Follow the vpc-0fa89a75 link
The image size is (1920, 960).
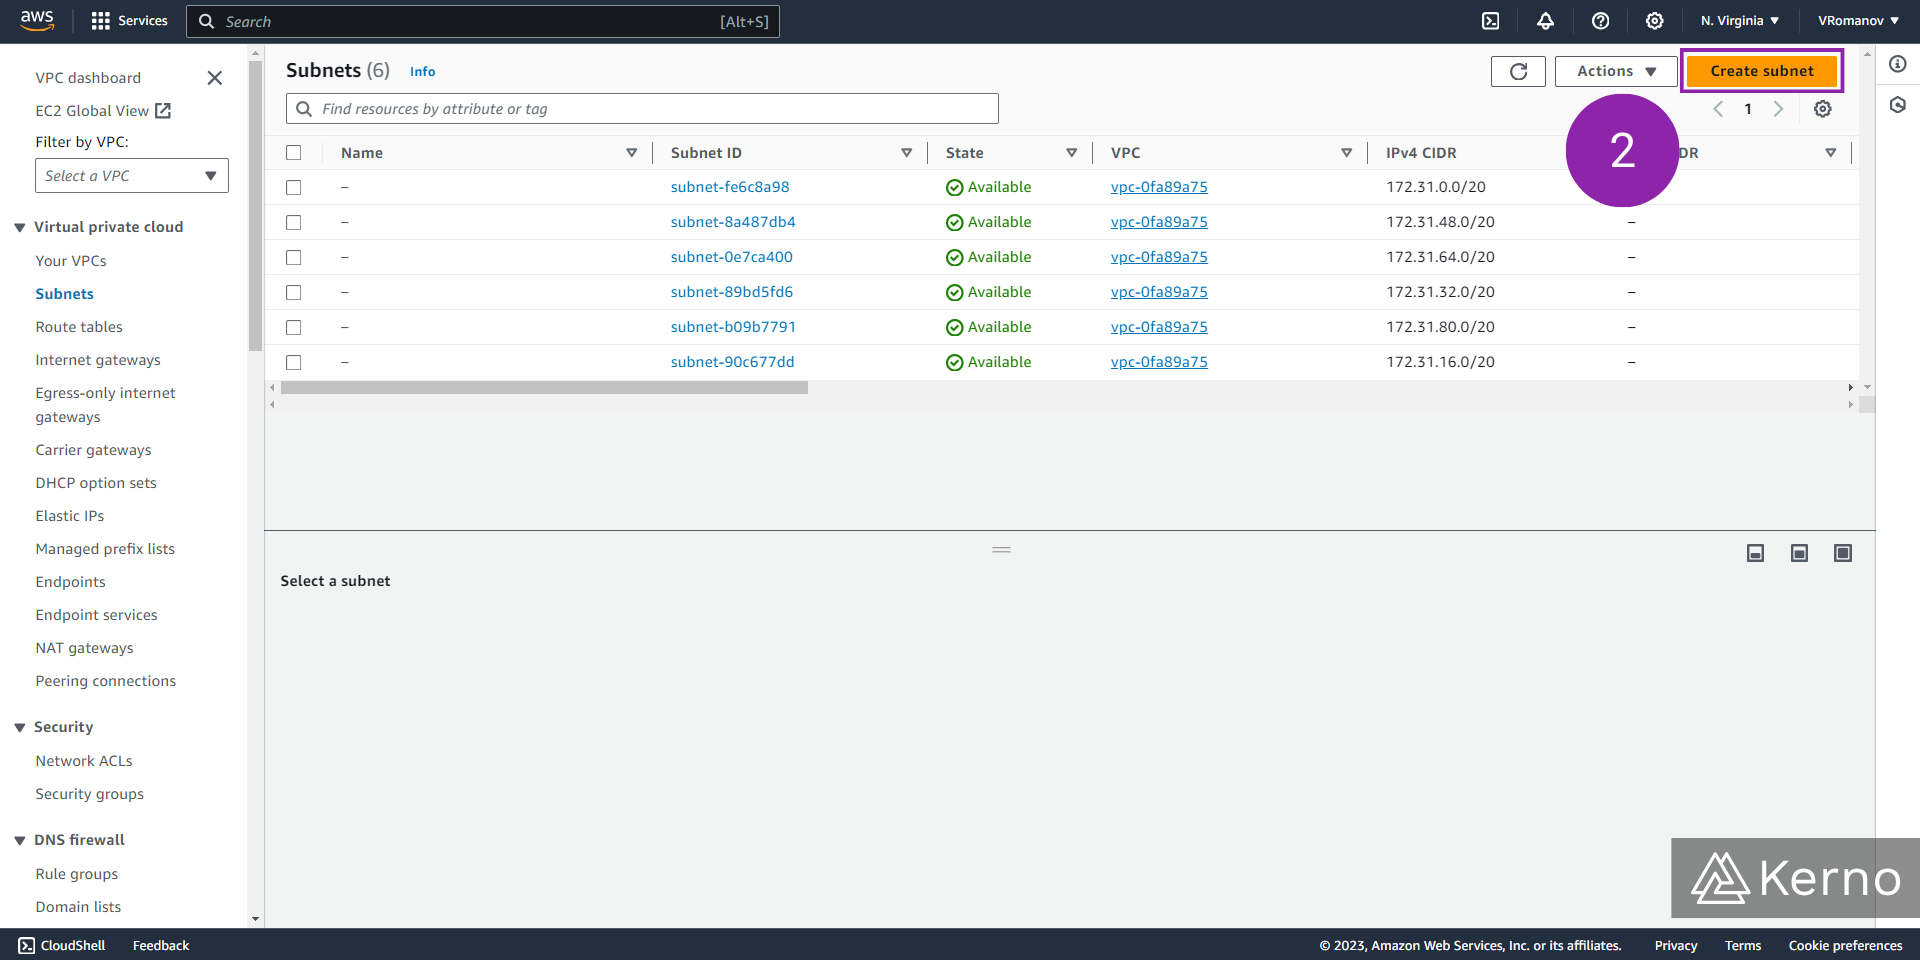coord(1159,187)
